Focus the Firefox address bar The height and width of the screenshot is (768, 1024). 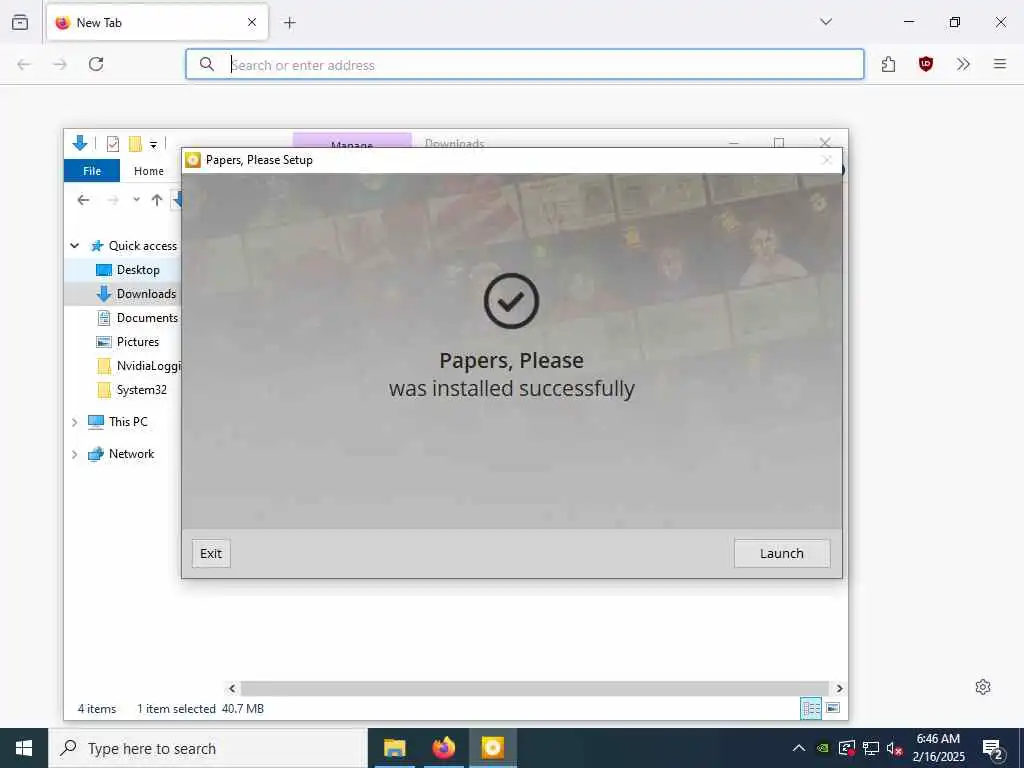coord(525,65)
